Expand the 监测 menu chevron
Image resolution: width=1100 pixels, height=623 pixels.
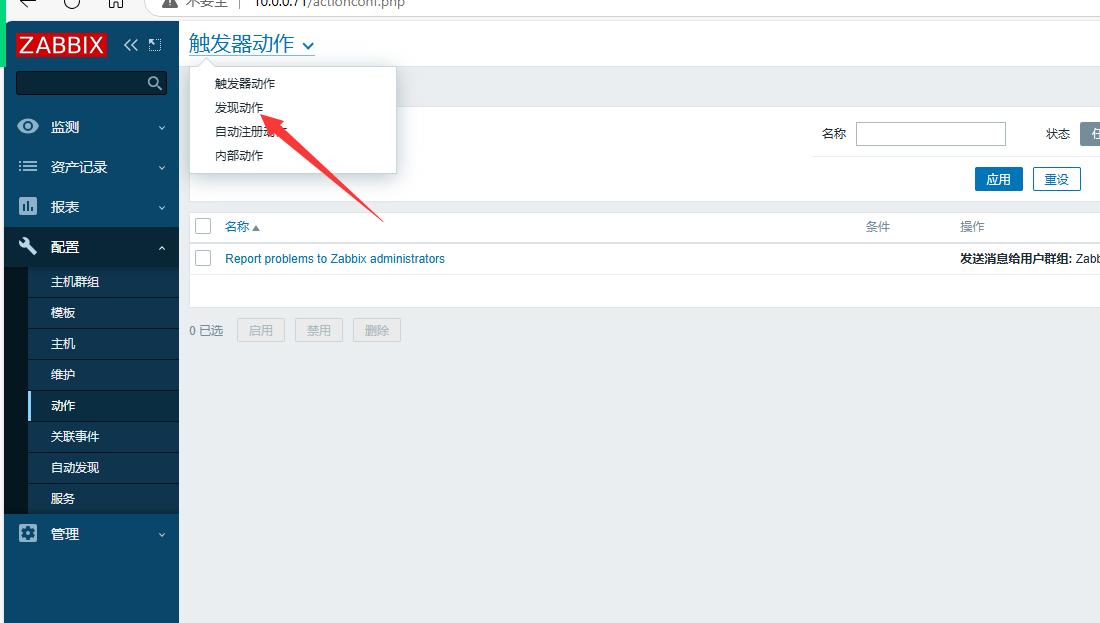pyautogui.click(x=162, y=128)
